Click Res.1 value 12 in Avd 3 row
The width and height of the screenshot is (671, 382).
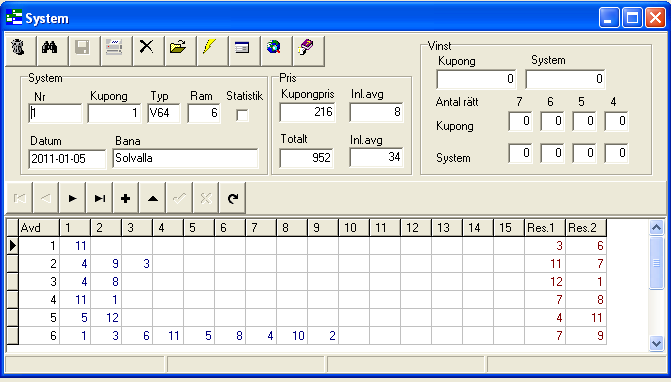(x=545, y=282)
